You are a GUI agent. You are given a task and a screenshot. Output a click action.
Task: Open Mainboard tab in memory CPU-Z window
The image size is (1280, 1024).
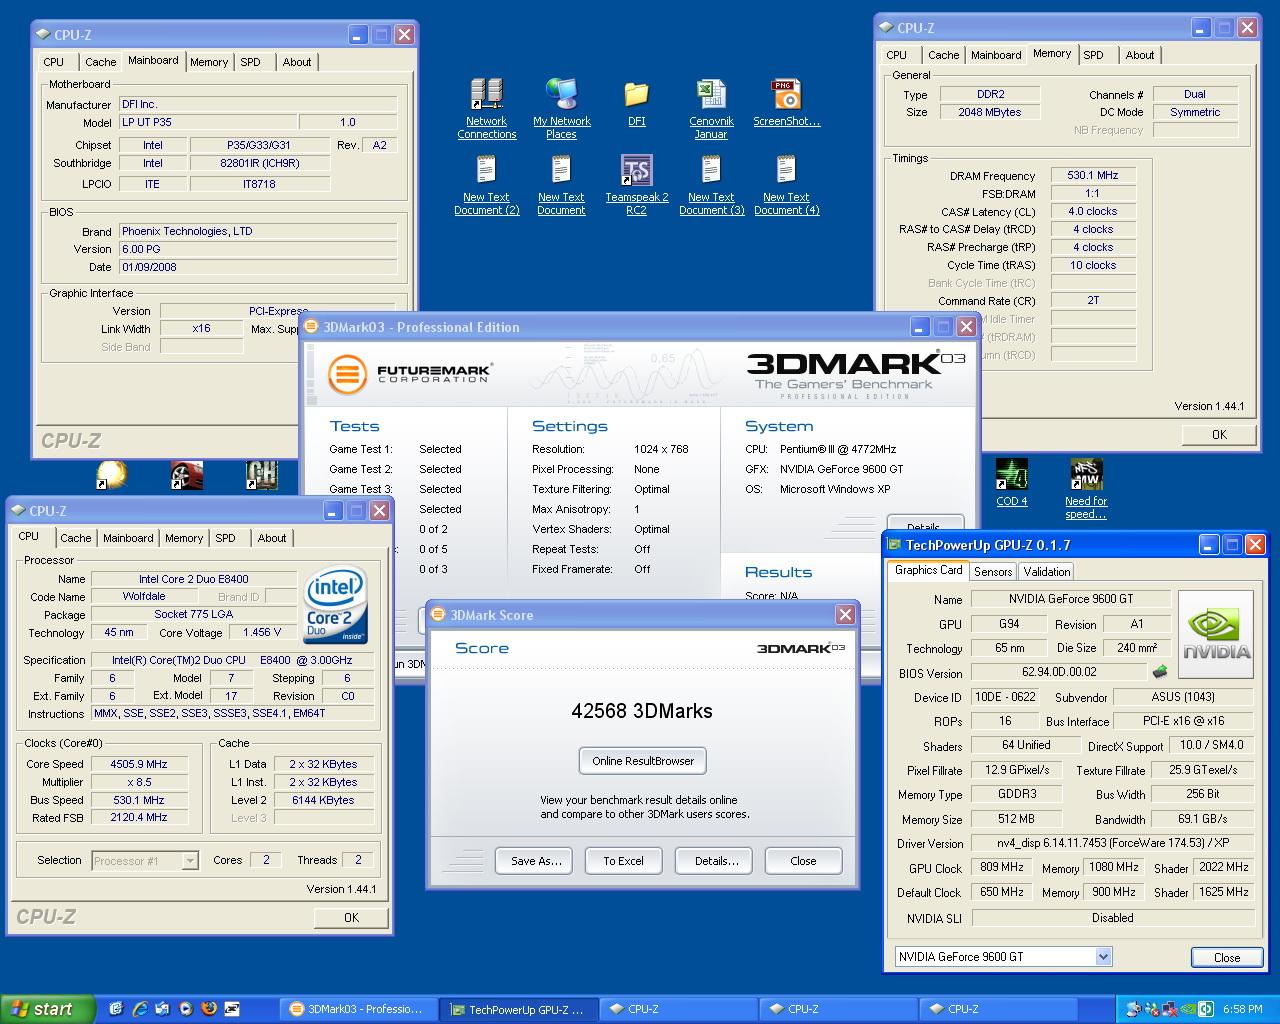pyautogui.click(x=996, y=55)
